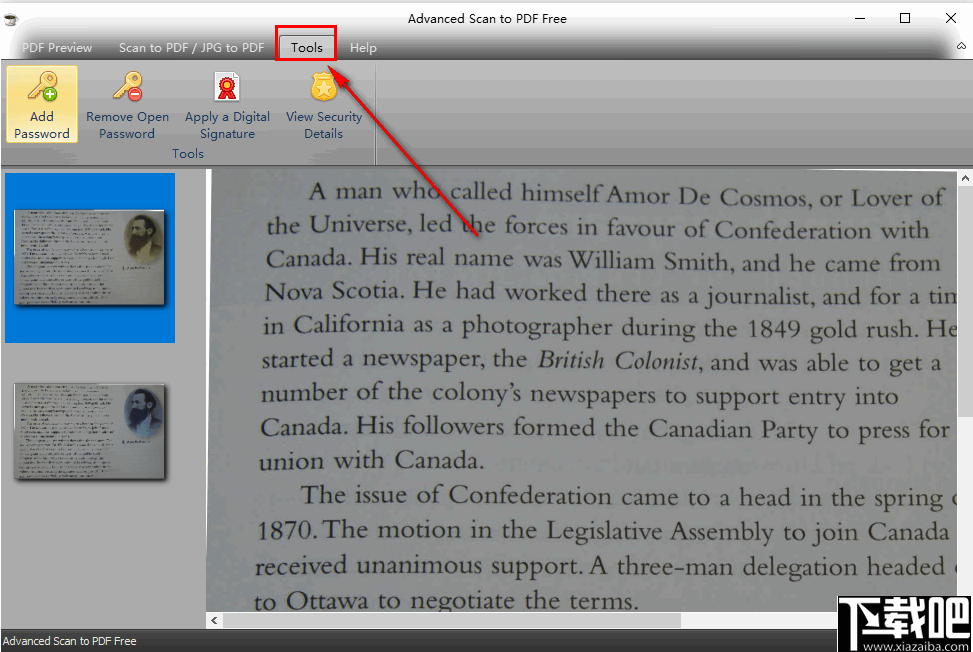973x652 pixels.
Task: Minimize the Advanced Scan to PDF window
Action: tap(859, 17)
